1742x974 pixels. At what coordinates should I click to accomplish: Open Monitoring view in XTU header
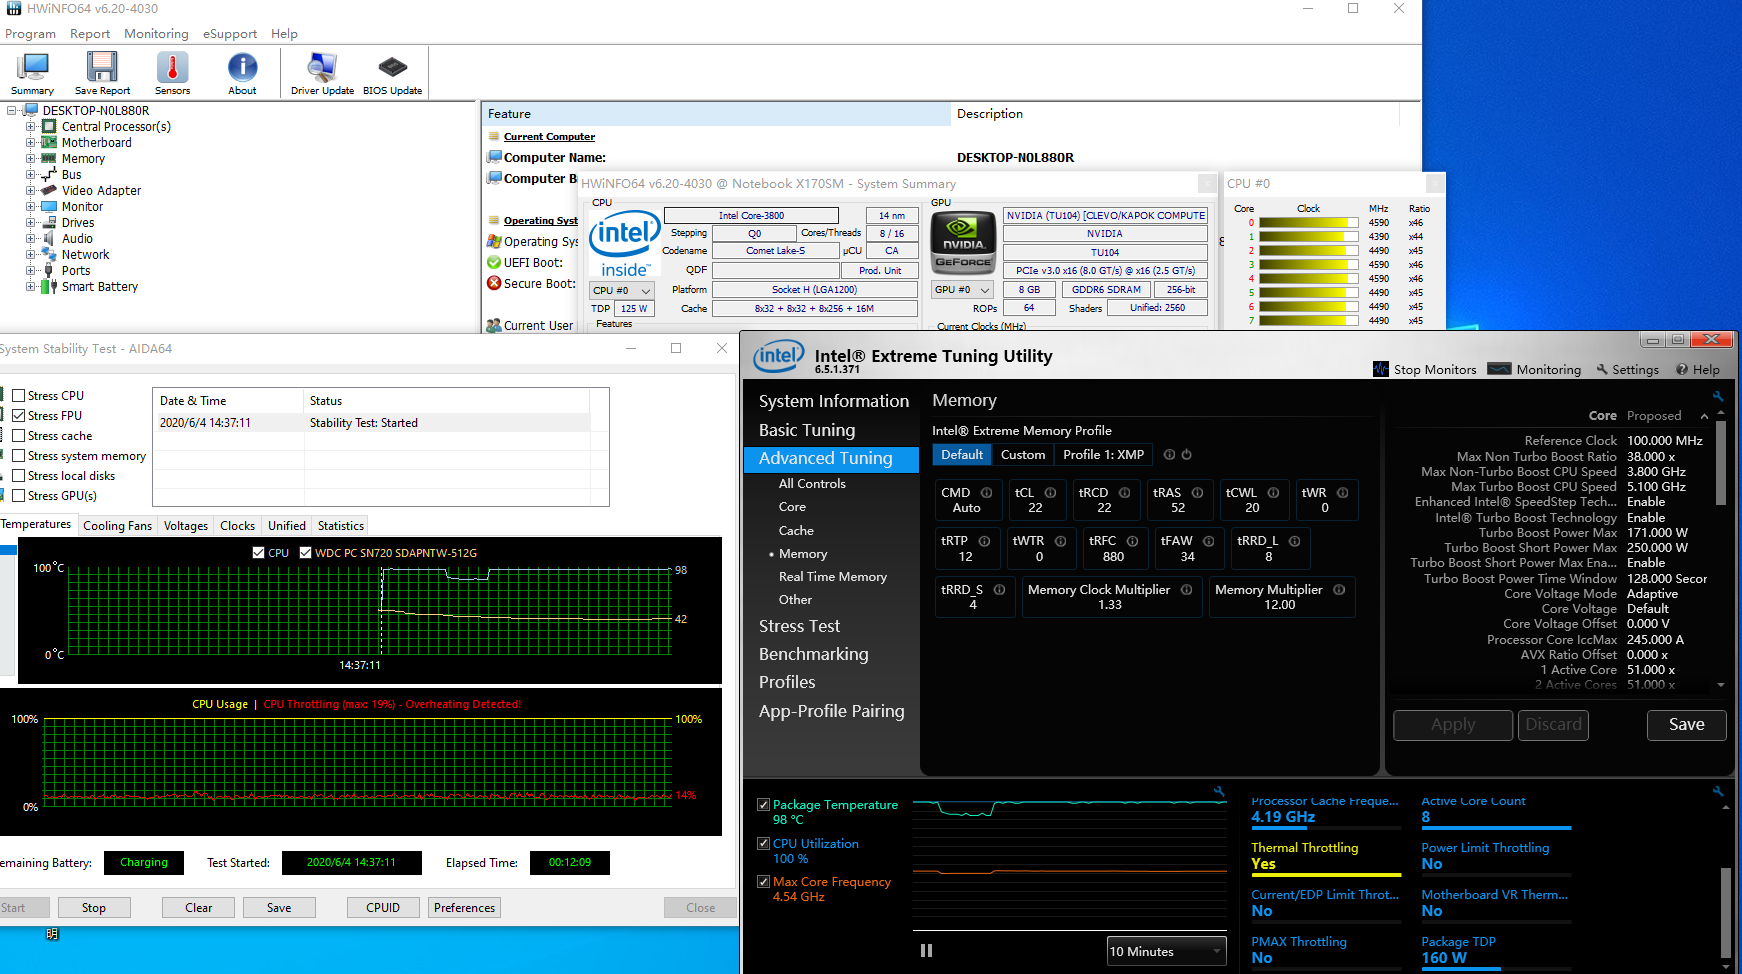[x=1534, y=369]
